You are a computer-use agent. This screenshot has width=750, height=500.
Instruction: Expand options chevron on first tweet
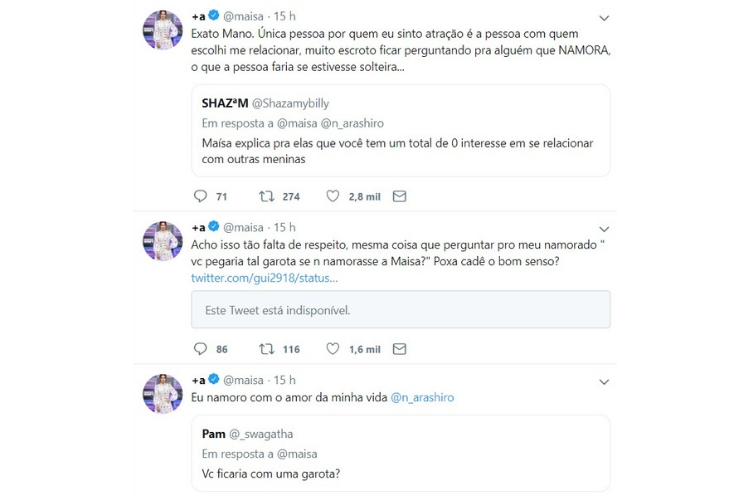tap(603, 17)
